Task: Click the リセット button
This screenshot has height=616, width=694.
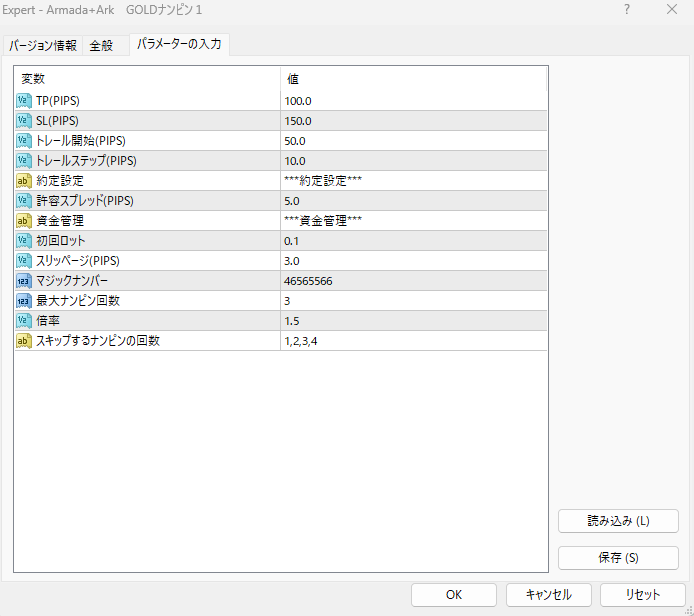Action: click(643, 594)
